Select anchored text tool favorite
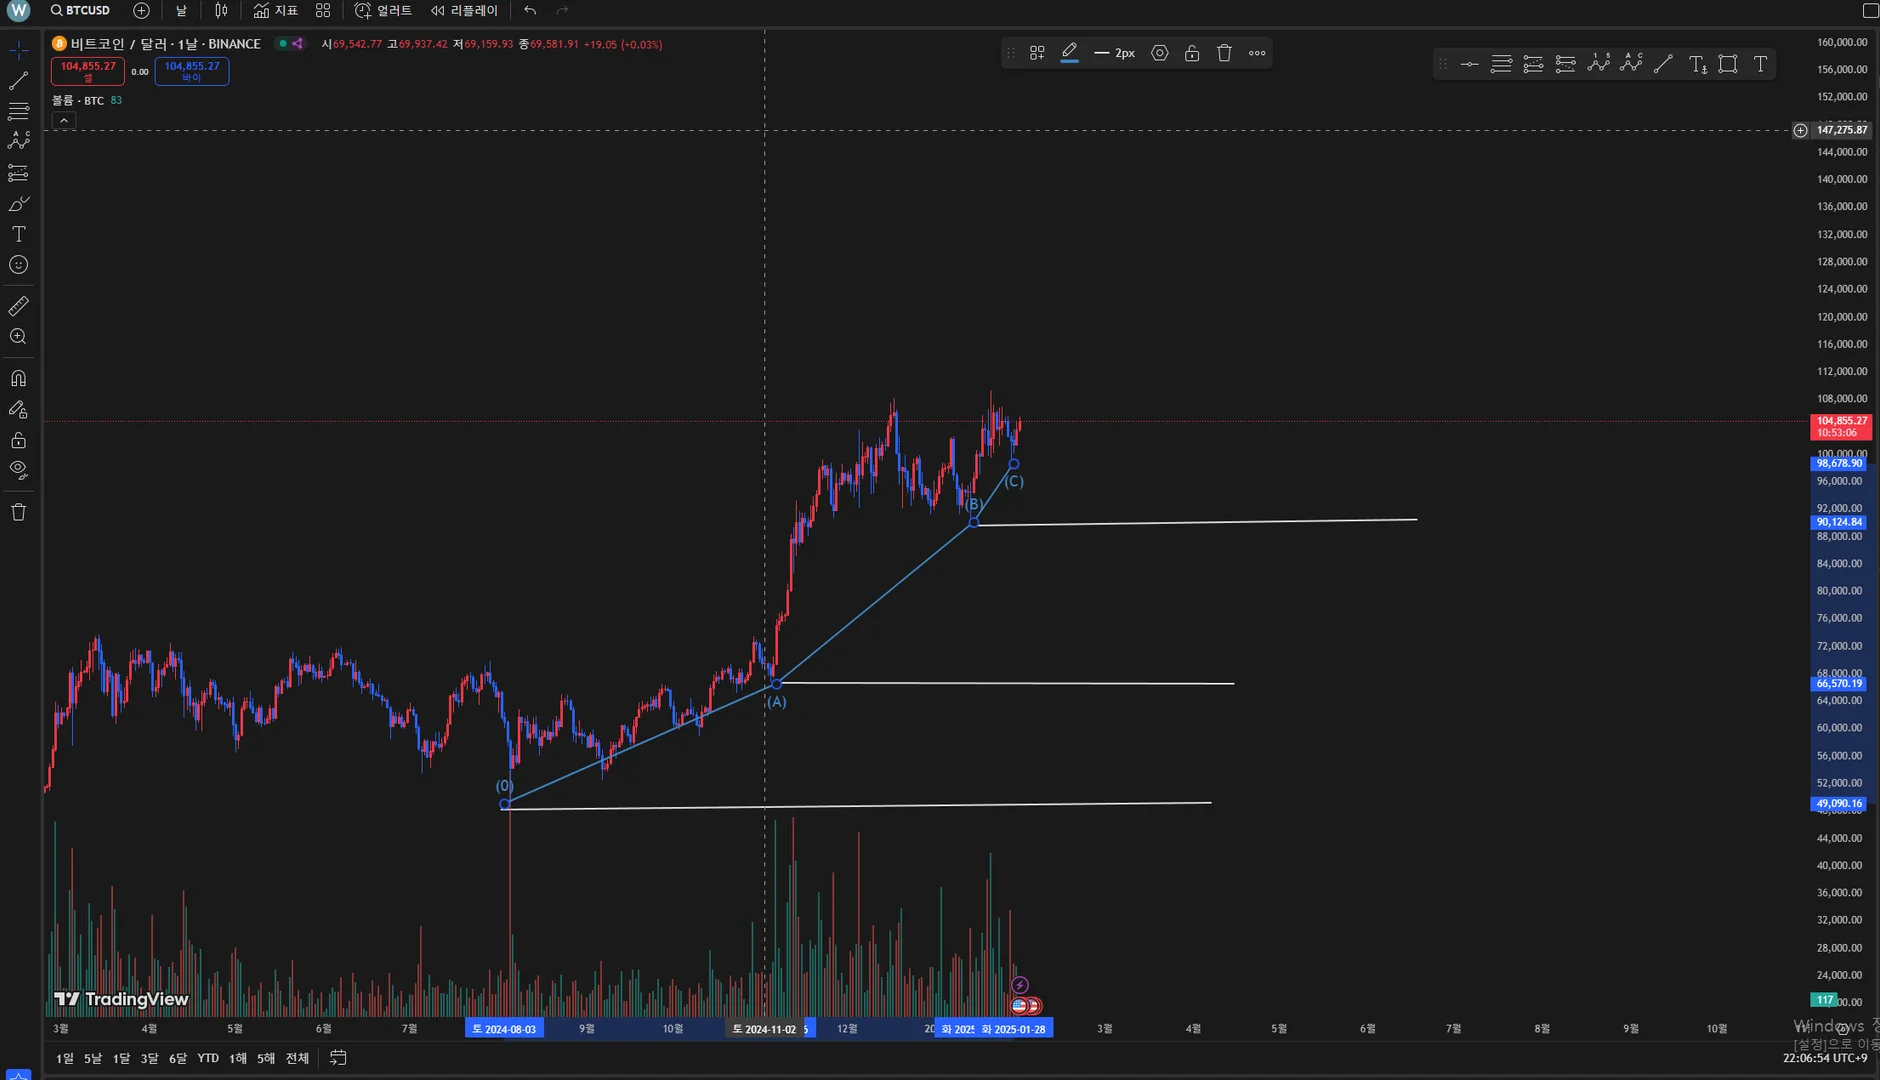1880x1080 pixels. click(1697, 64)
